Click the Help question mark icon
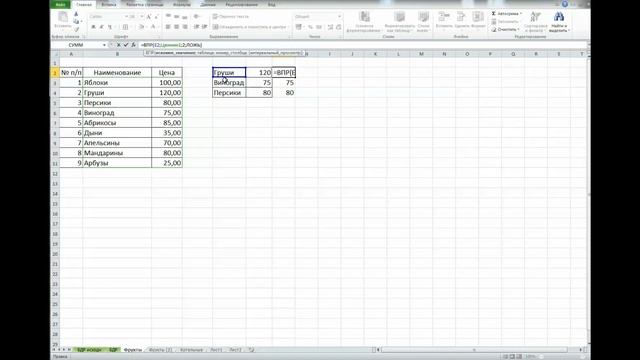640x360 pixels. click(565, 4)
